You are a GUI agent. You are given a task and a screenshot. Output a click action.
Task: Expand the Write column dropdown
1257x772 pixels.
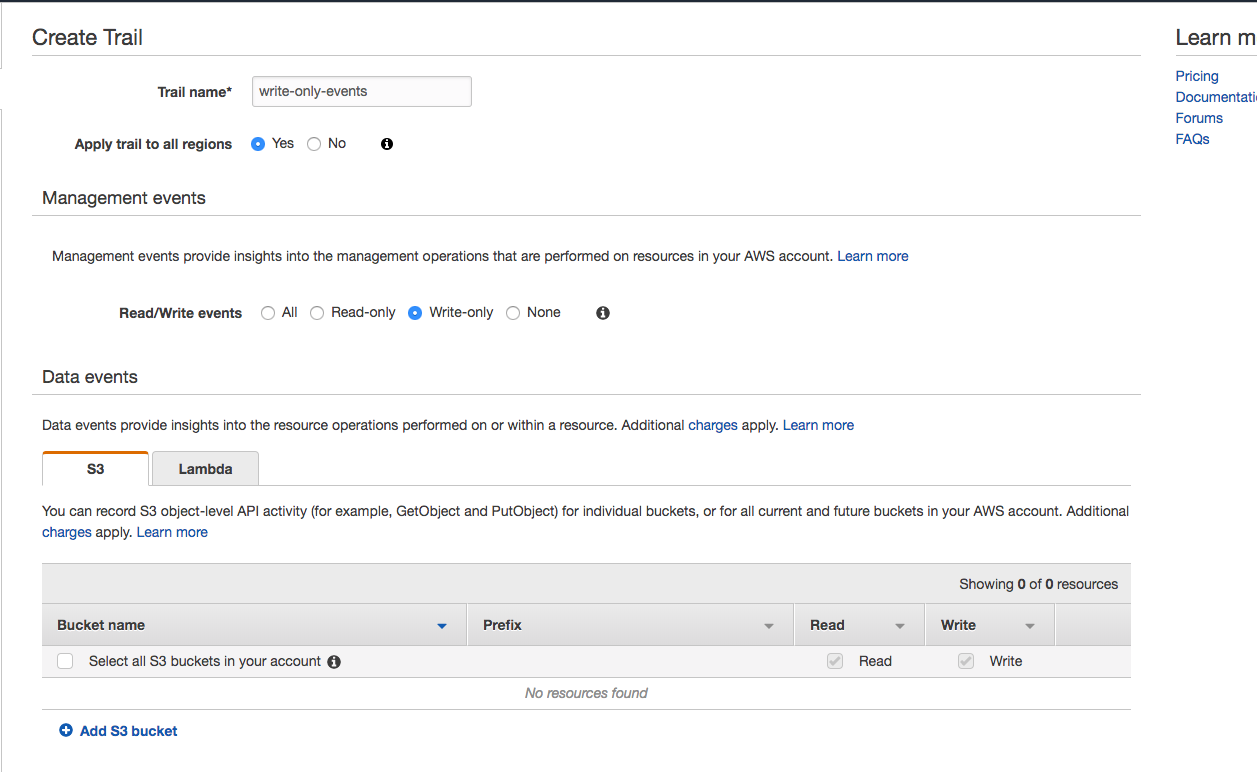(1029, 625)
